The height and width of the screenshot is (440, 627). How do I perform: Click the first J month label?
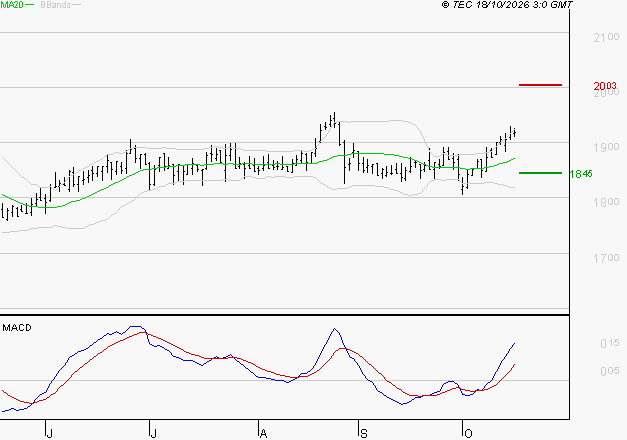tap(50, 434)
